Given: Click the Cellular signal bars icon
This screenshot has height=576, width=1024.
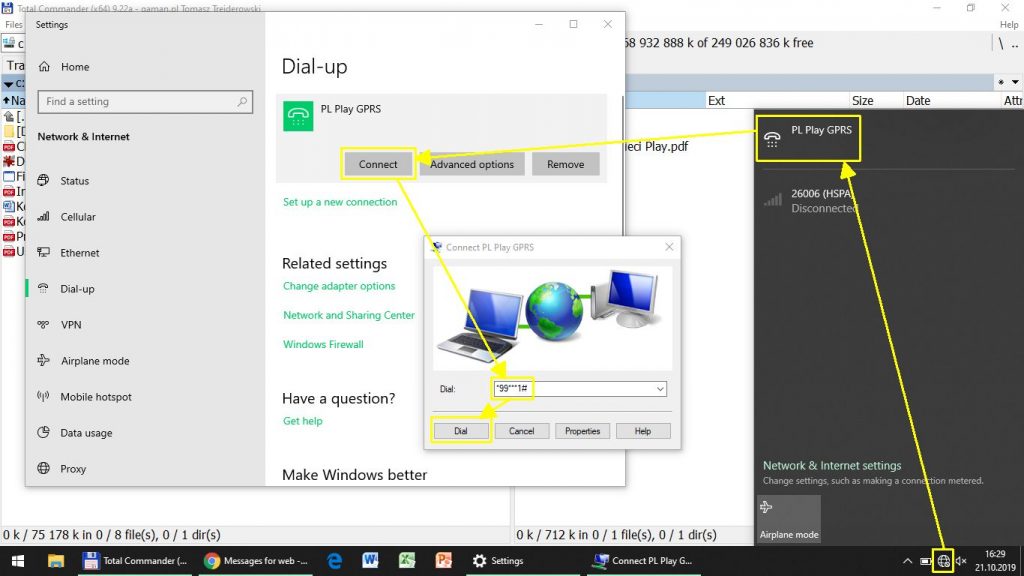Looking at the screenshot, I should [43, 216].
